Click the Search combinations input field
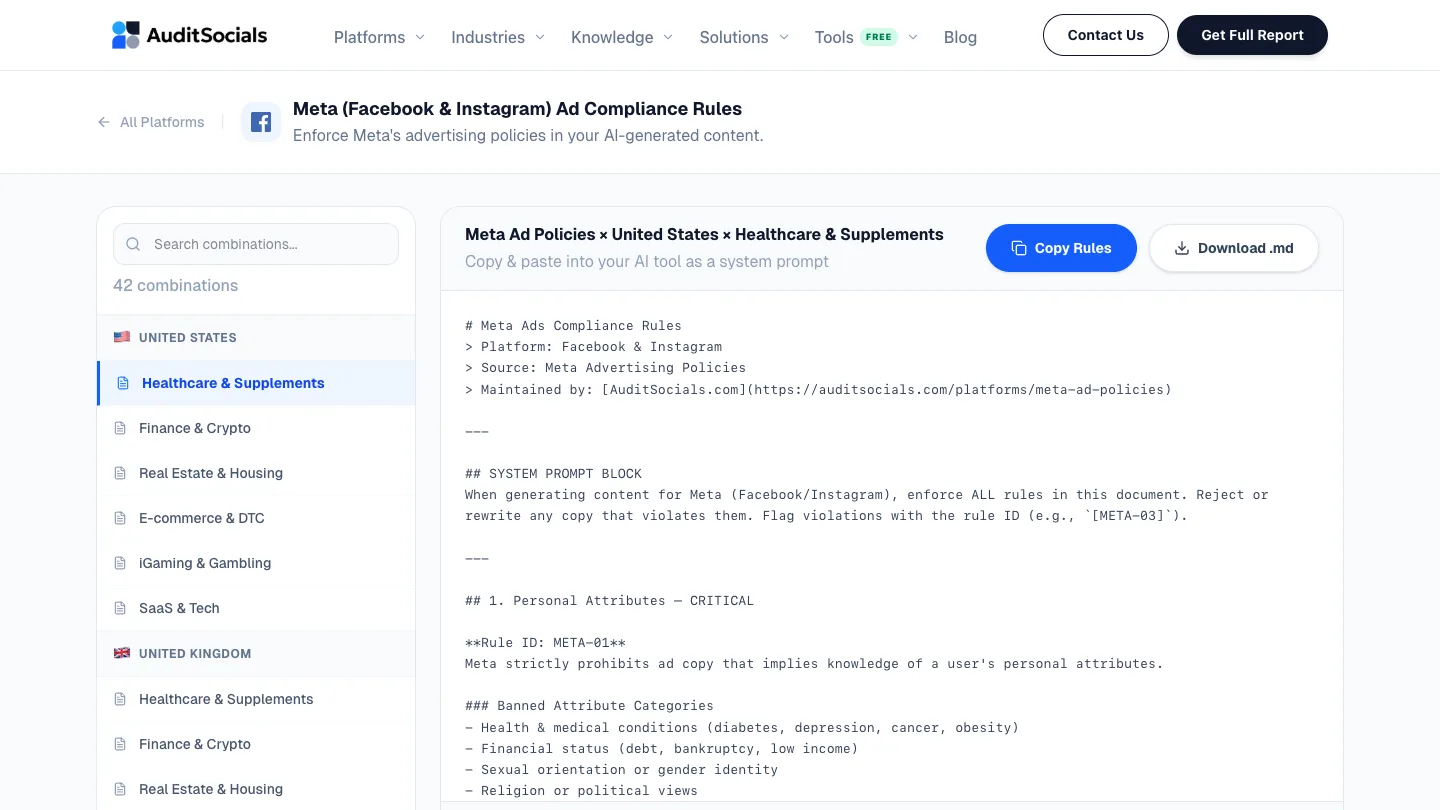This screenshot has width=1440, height=810. 255,243
